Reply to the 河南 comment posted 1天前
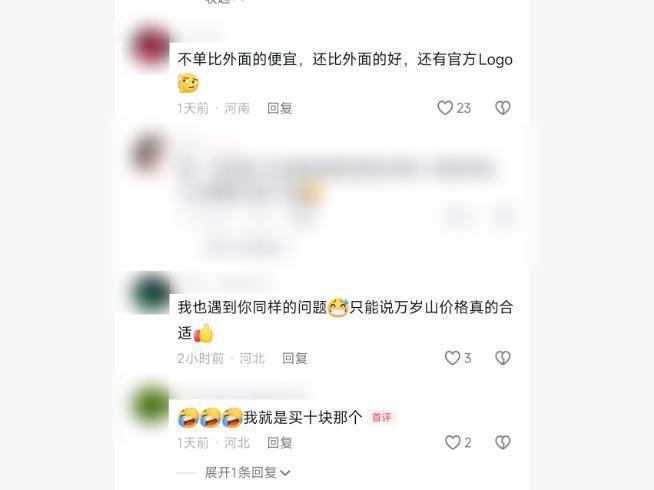This screenshot has height=490, width=654. point(279,108)
